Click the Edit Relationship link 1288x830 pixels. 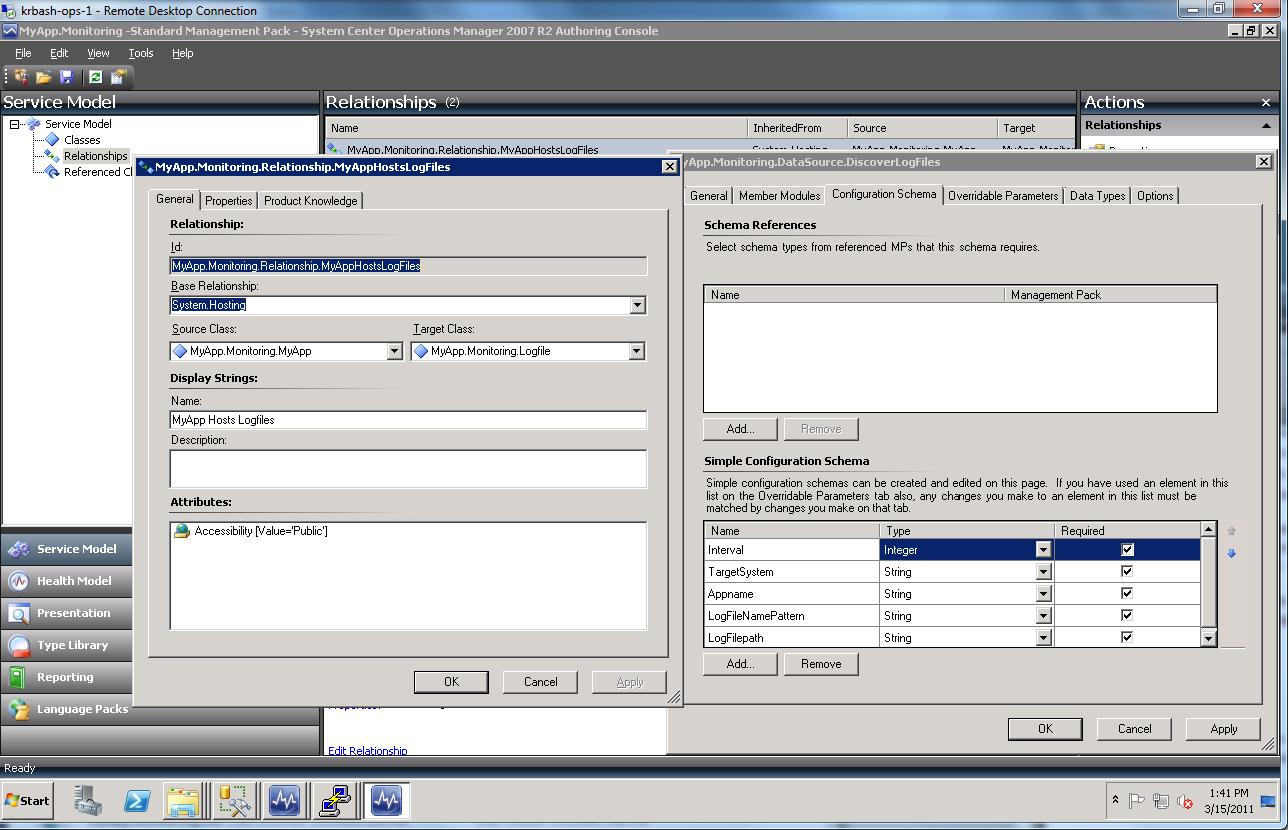tap(367, 751)
